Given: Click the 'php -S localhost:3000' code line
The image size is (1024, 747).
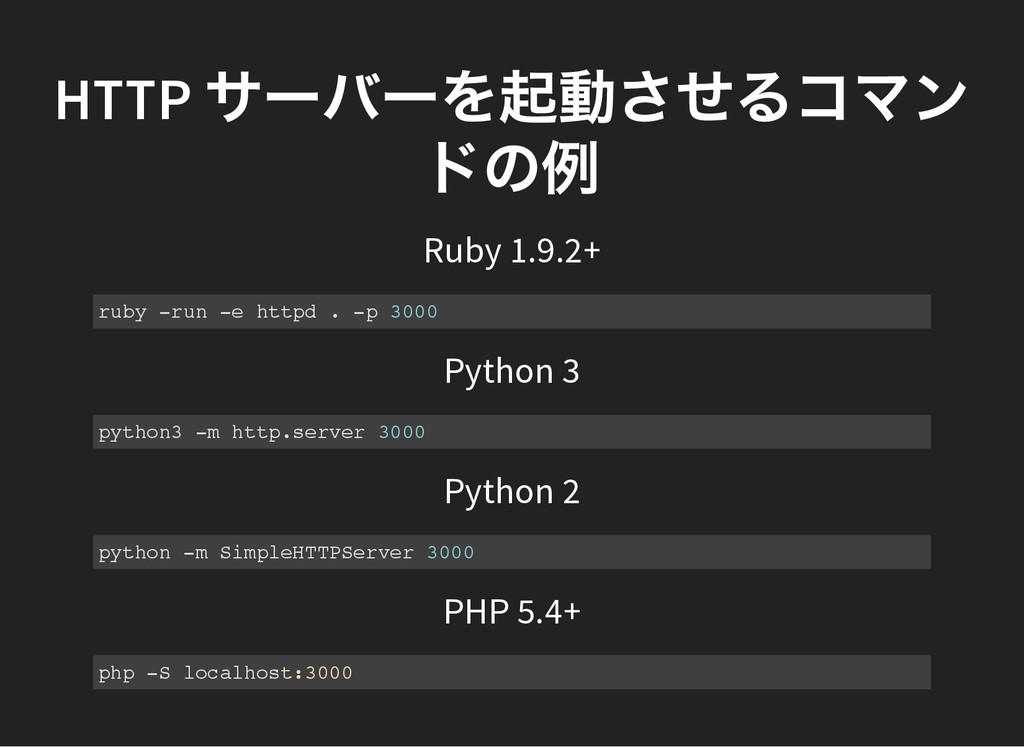Looking at the screenshot, I should click(x=511, y=672).
